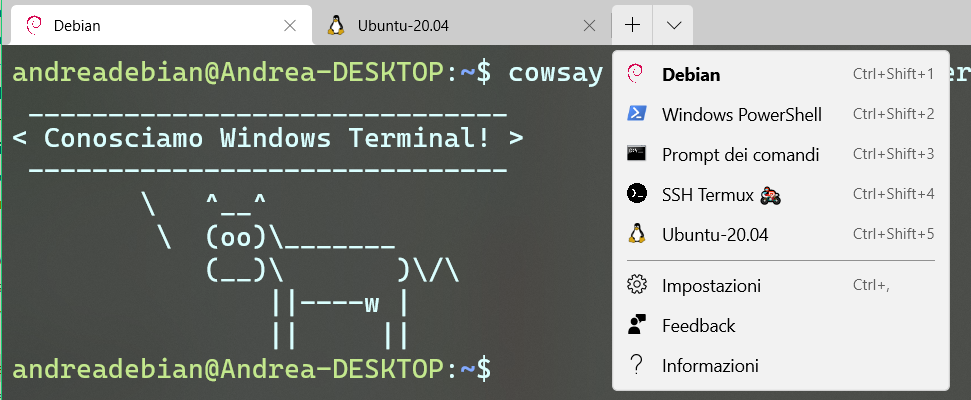Viewport: 971px width, 400px height.
Task: Click the Ctrl+Shift+3 shortcut label
Action: click(x=893, y=154)
